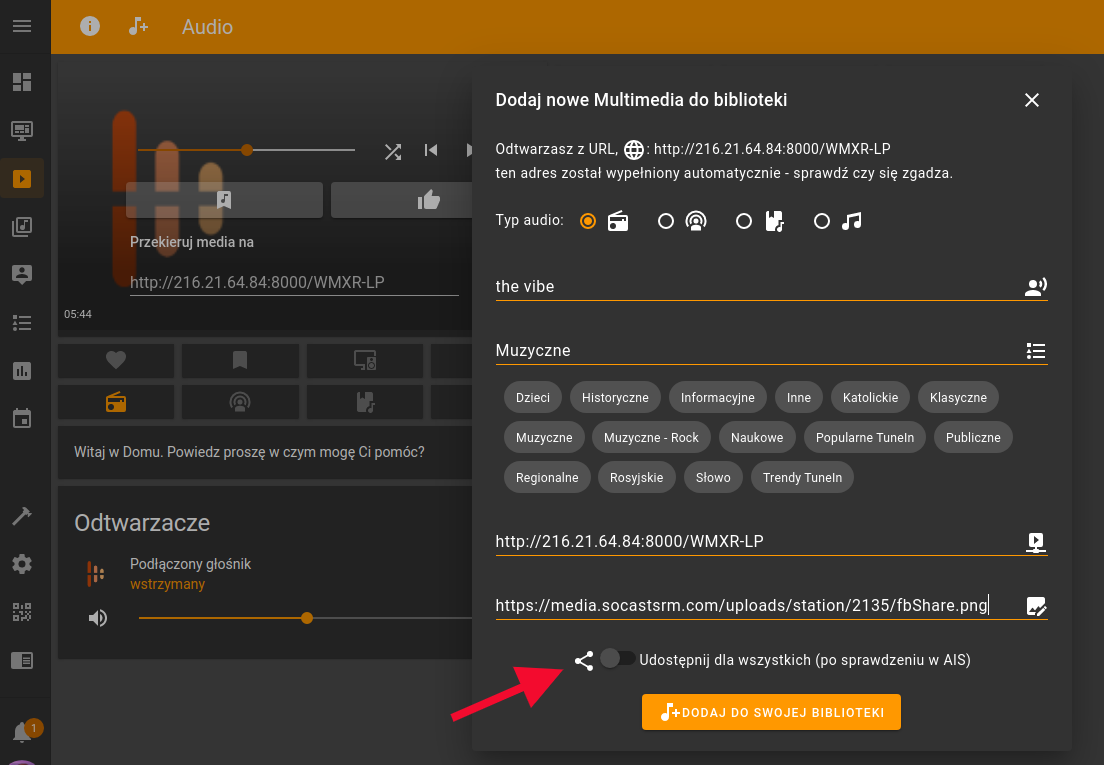Select the audiobook tile below the player

(x=365, y=403)
